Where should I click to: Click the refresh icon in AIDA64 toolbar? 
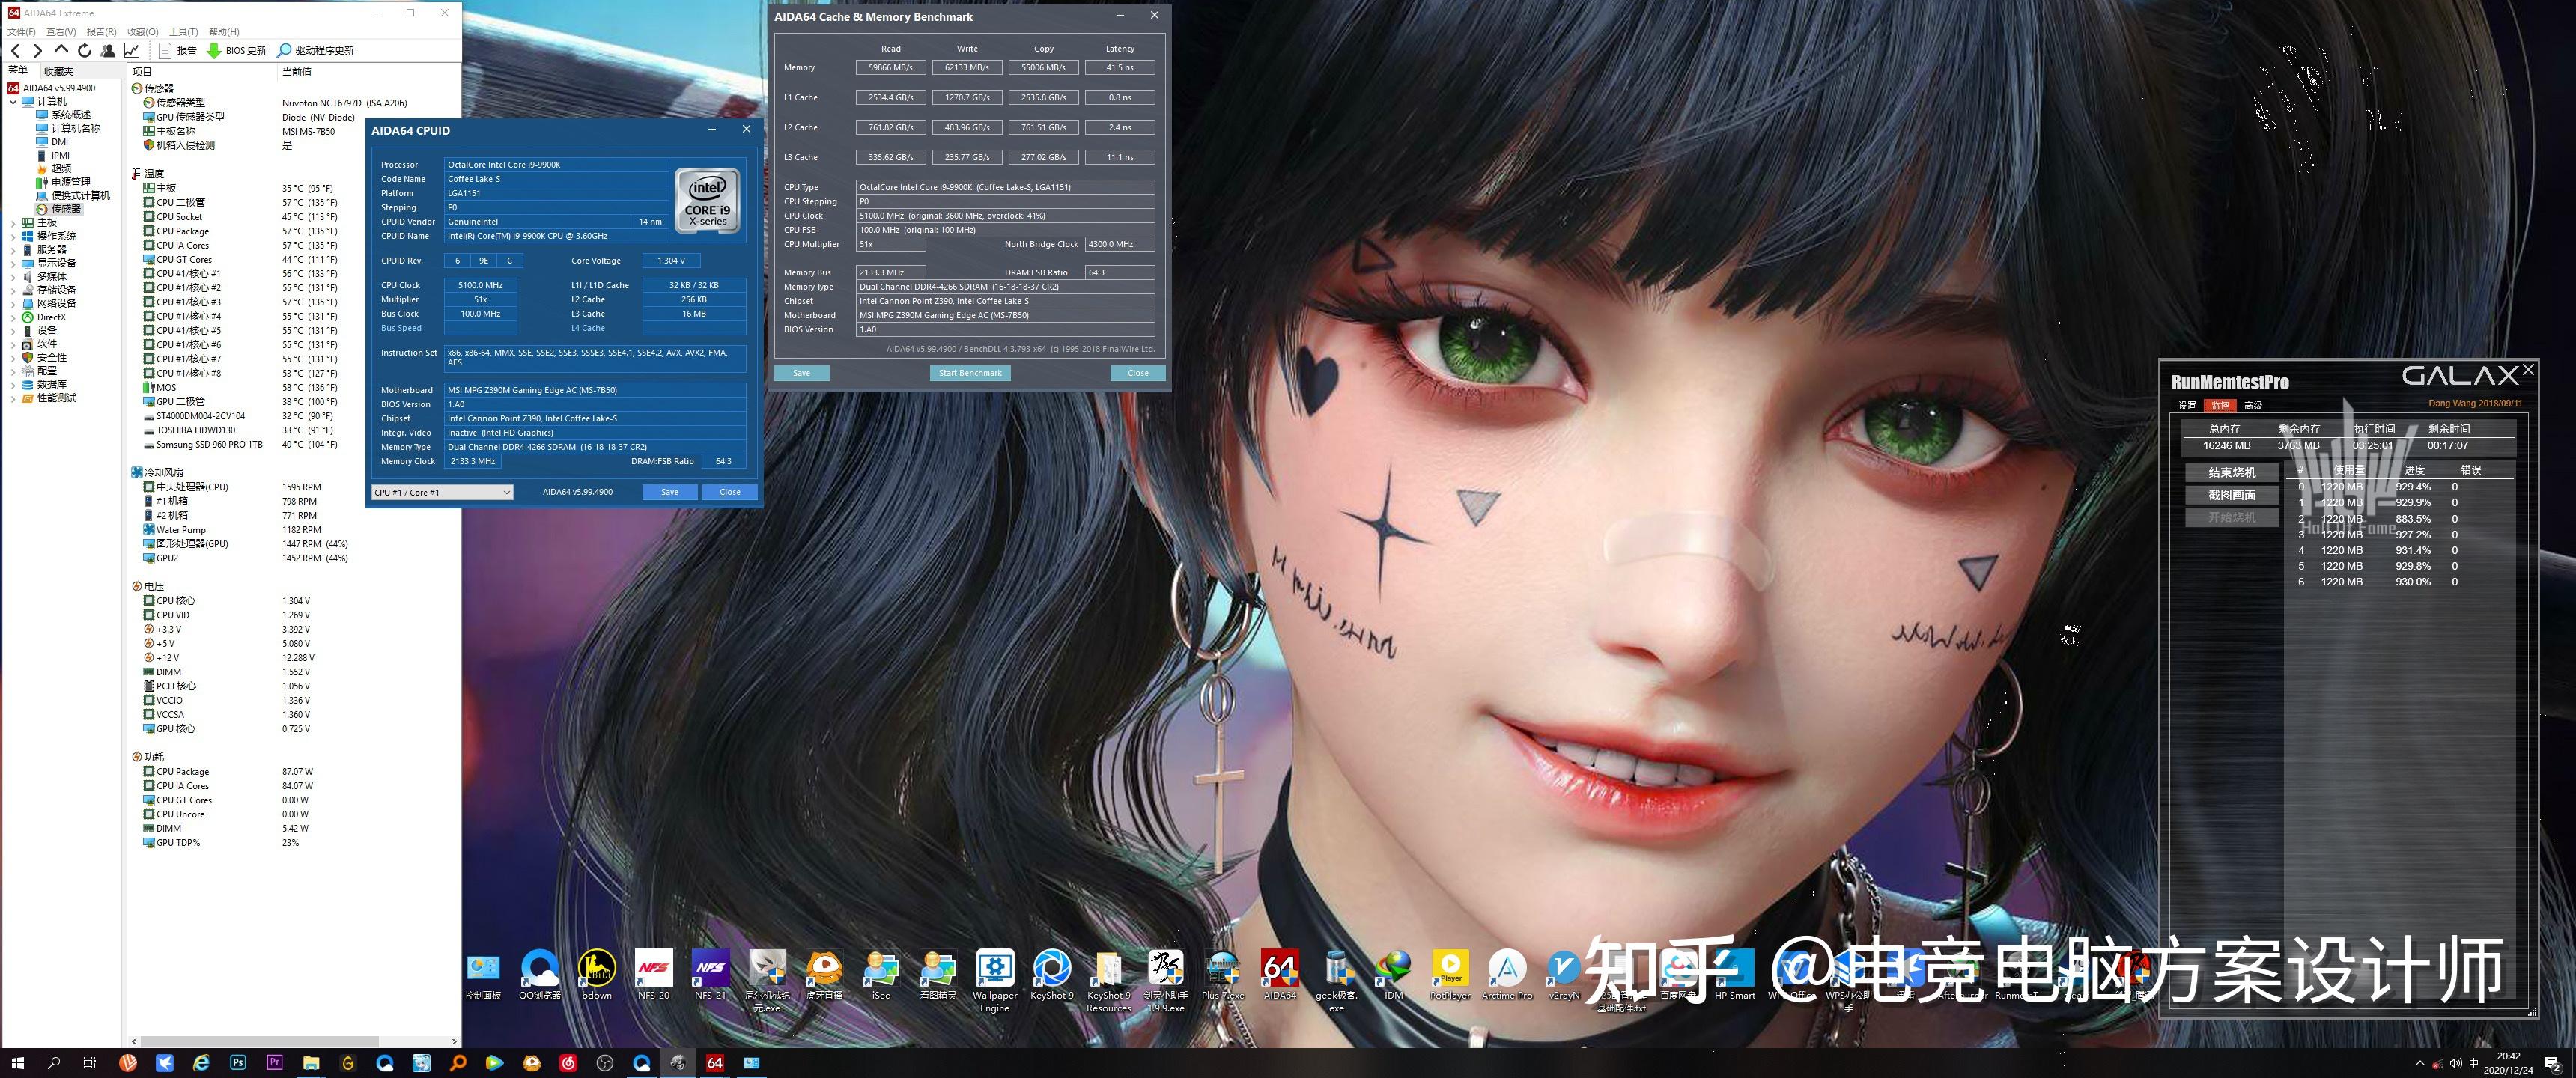click(85, 50)
